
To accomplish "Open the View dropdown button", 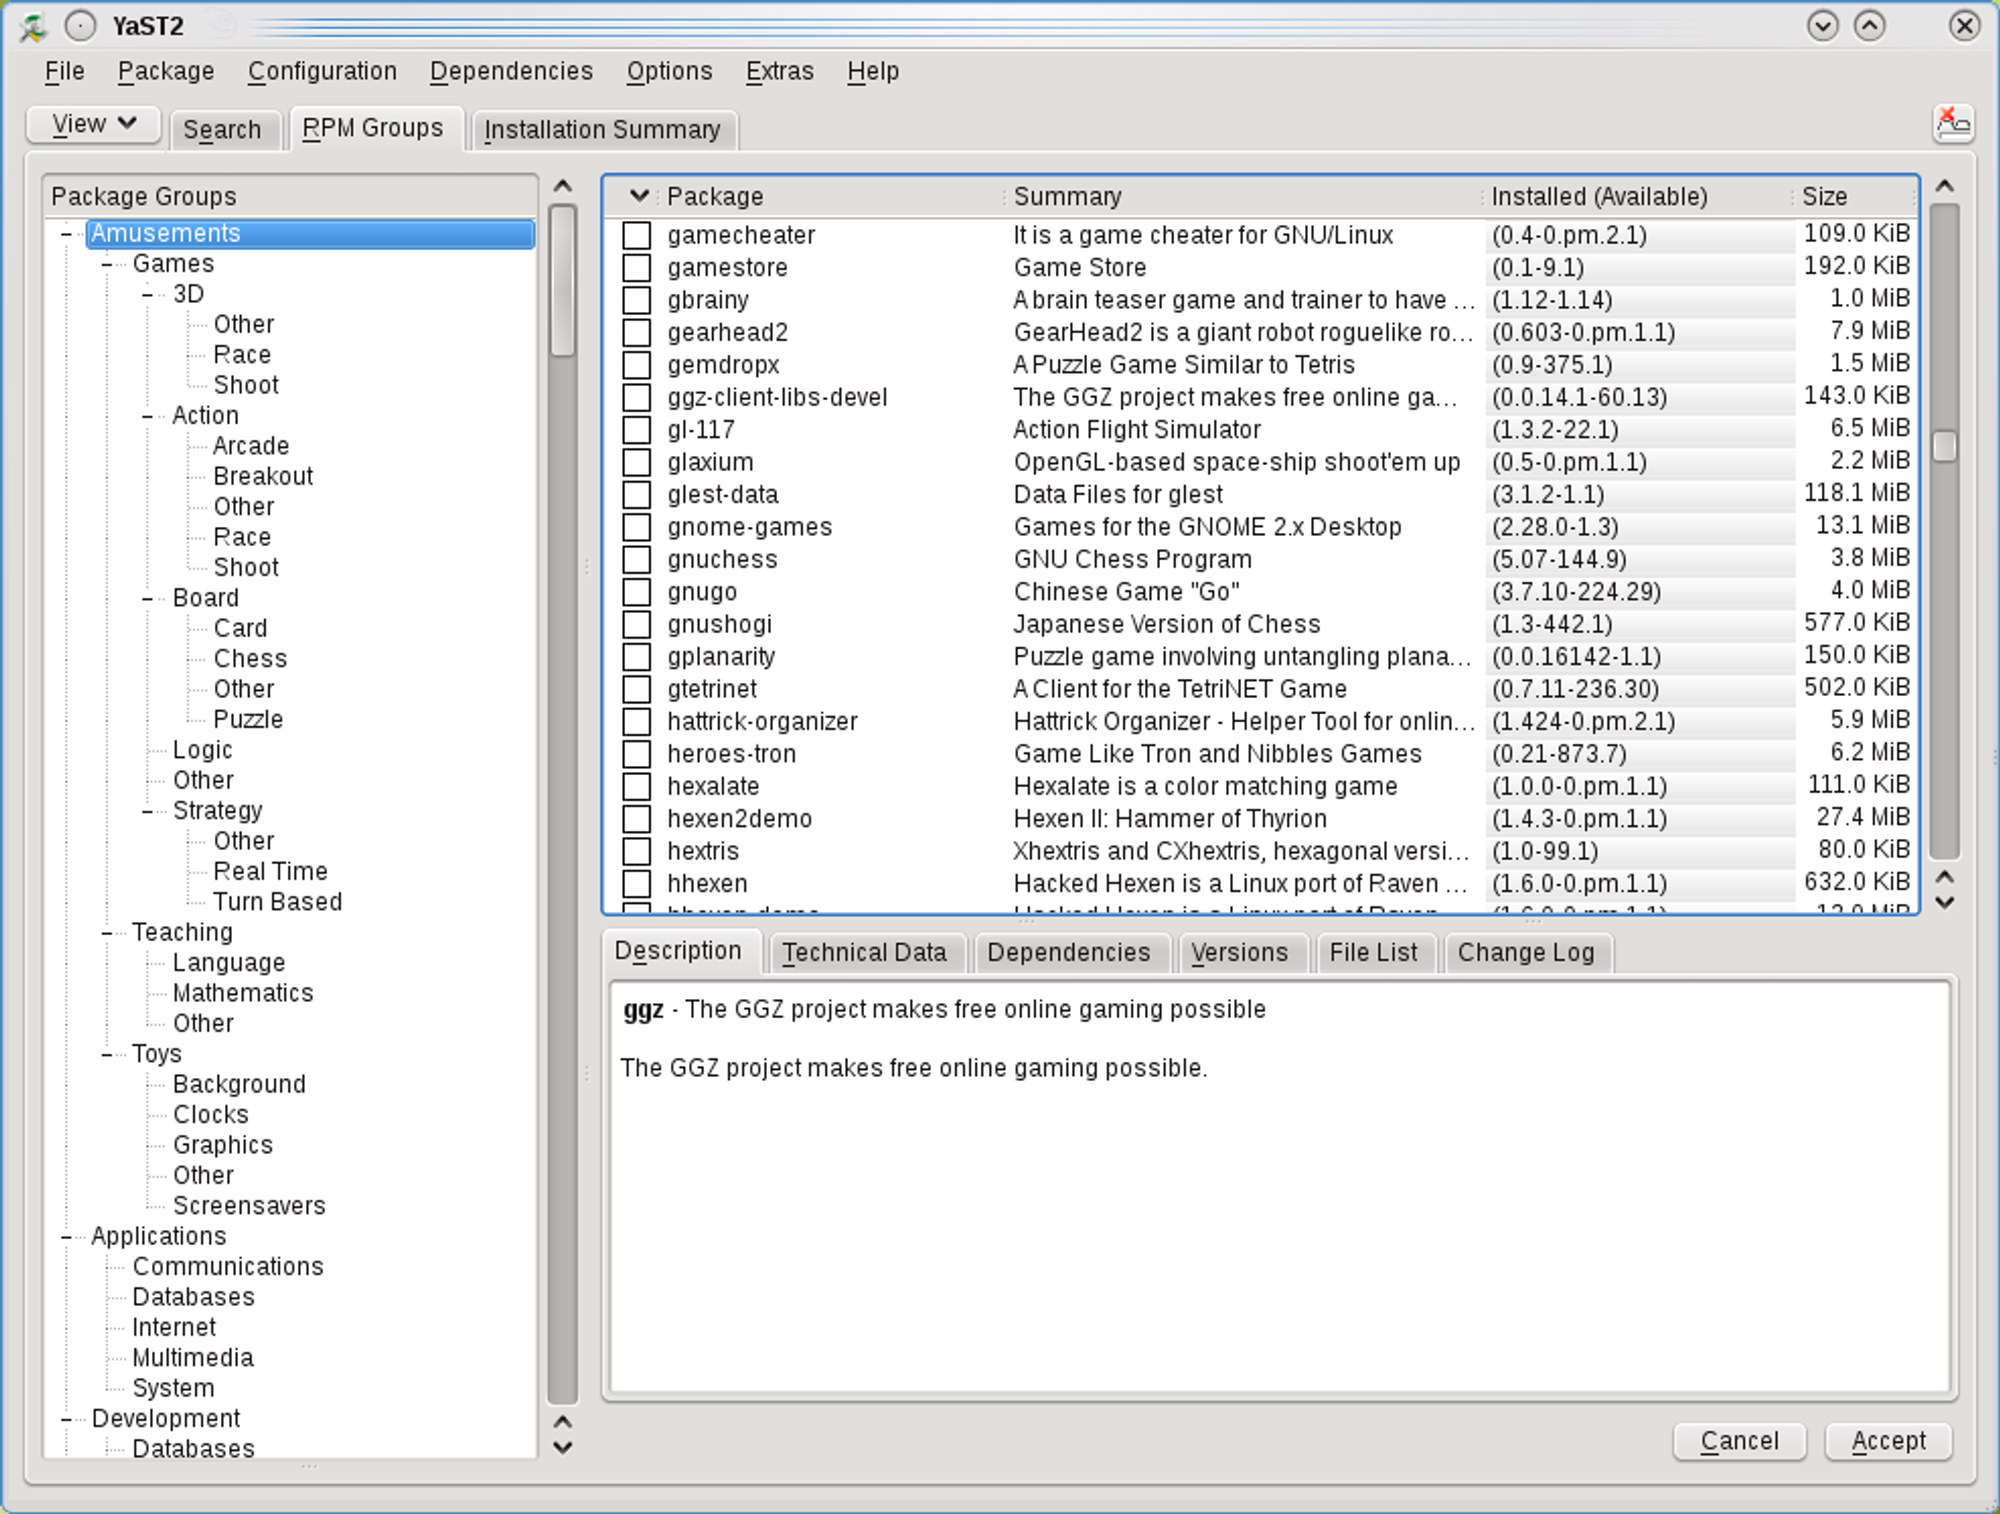I will click(94, 124).
